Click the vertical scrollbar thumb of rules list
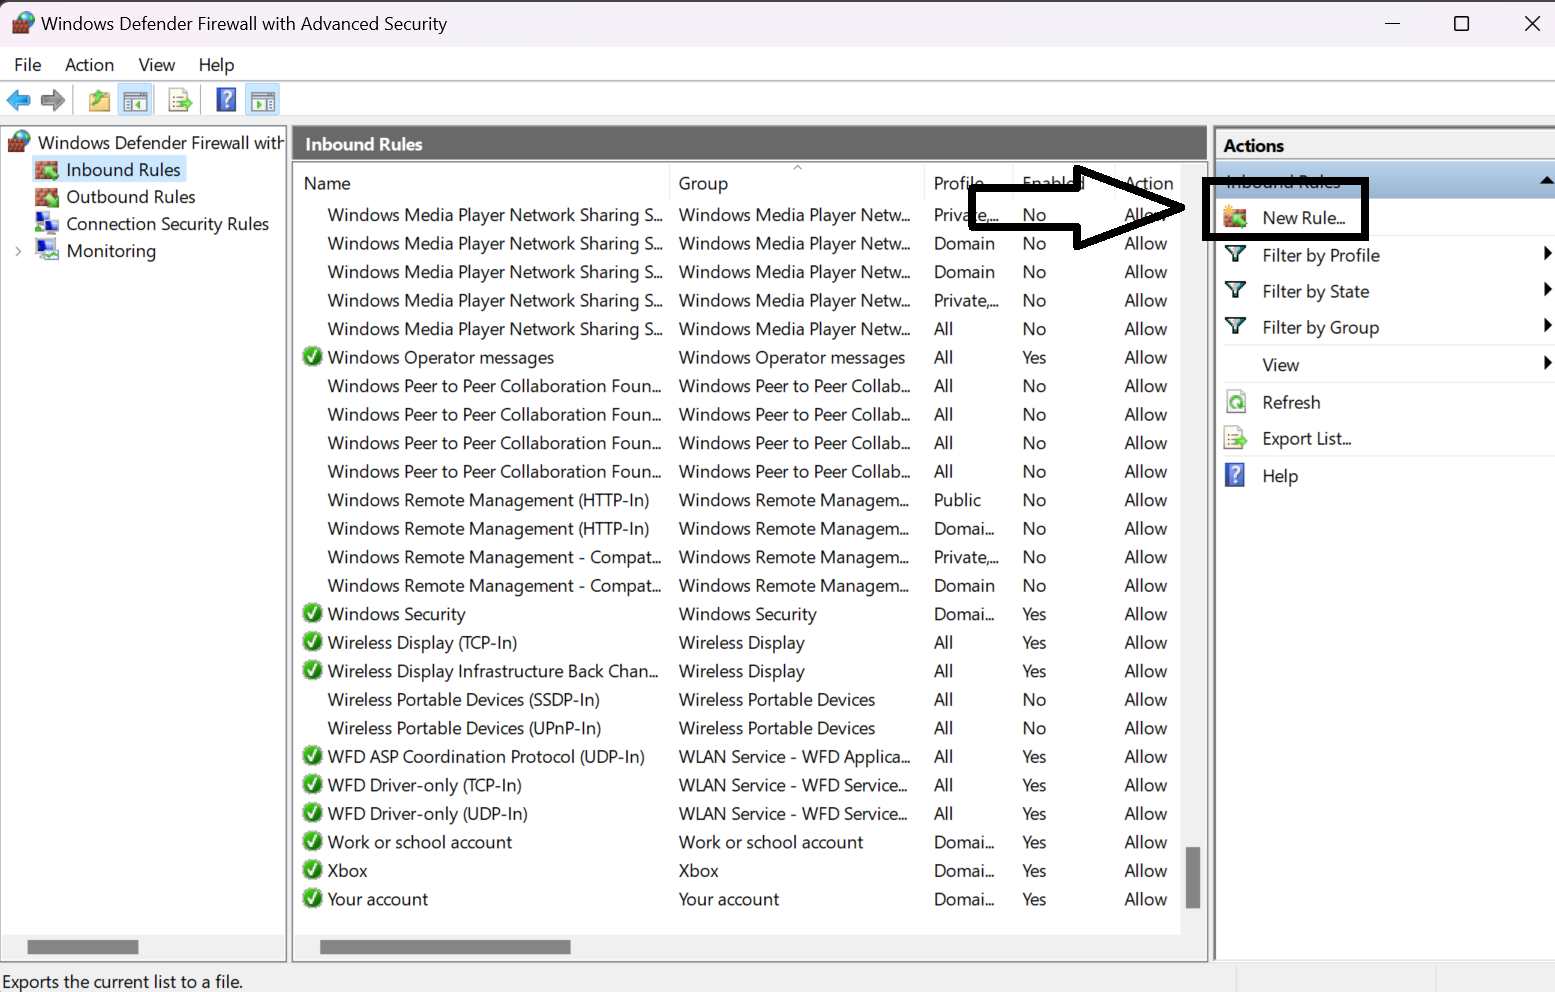The width and height of the screenshot is (1555, 992). click(x=1192, y=877)
